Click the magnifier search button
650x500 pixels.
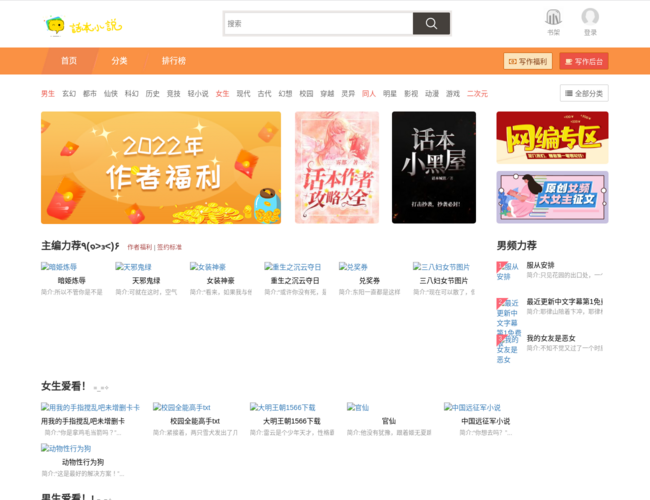point(431,24)
